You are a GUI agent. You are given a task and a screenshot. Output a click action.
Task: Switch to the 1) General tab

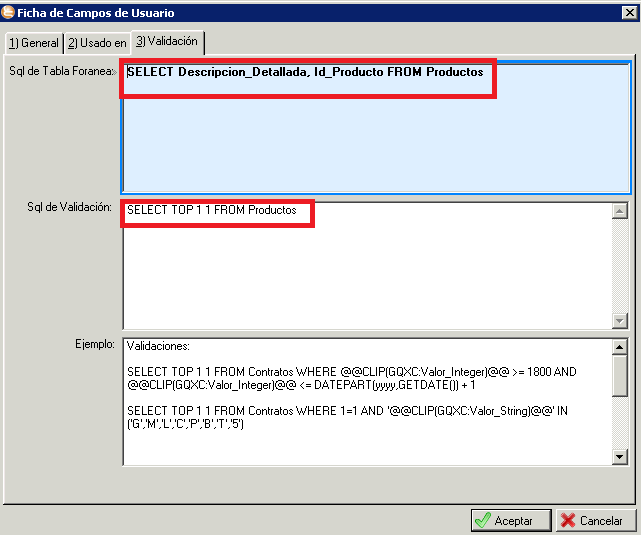pyautogui.click(x=32, y=43)
